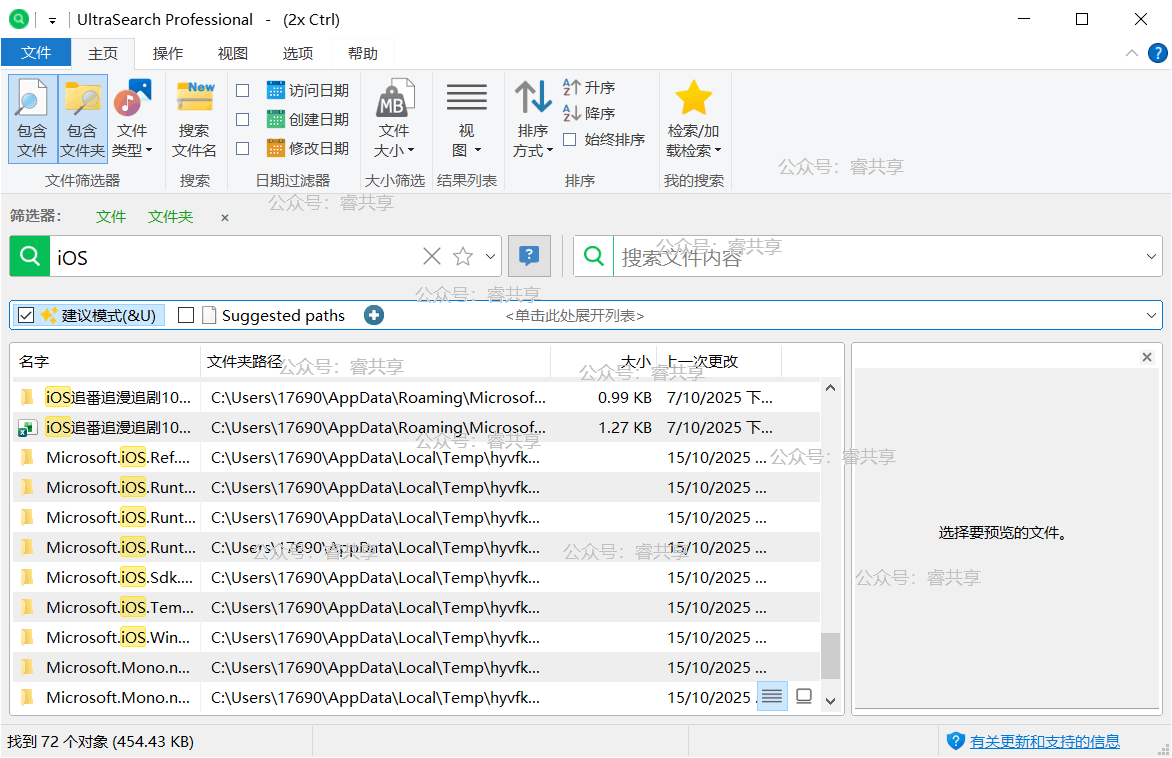
Task: Clear the iOS search text with X
Action: coord(432,257)
